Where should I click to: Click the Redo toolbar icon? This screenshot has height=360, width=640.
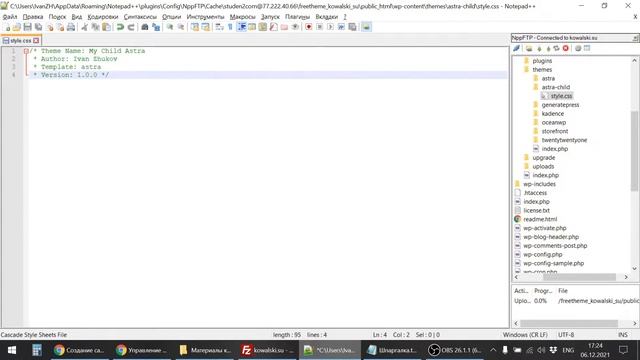131,27
